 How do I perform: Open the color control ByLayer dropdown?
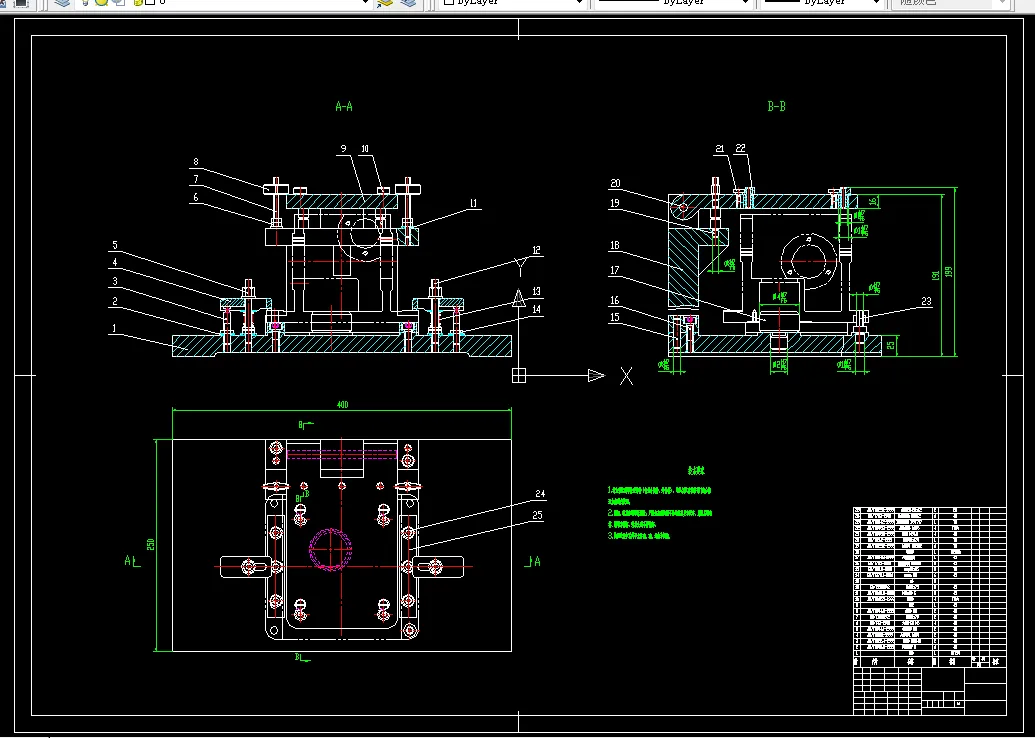pyautogui.click(x=513, y=3)
